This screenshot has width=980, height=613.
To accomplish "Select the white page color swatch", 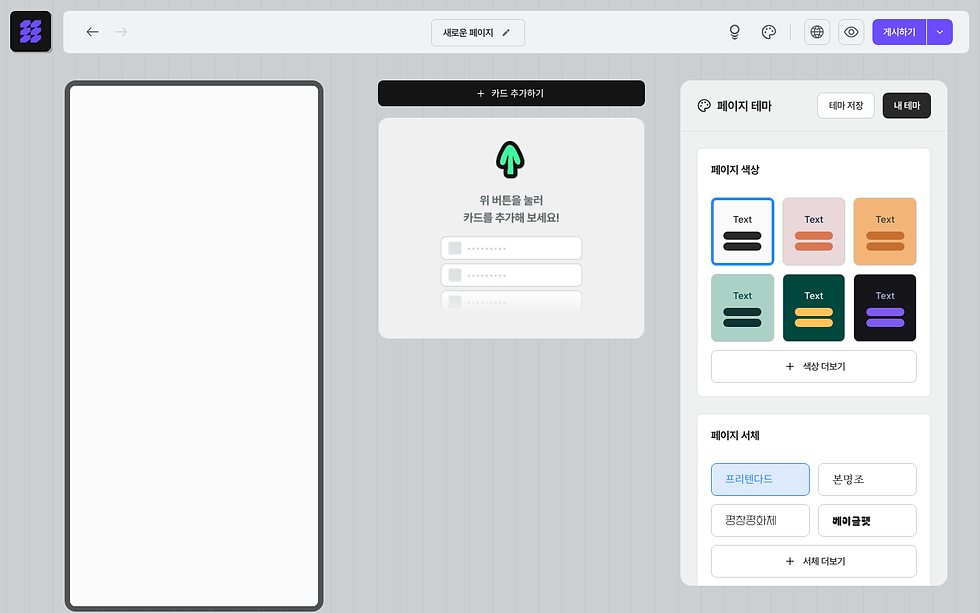I will tap(742, 232).
